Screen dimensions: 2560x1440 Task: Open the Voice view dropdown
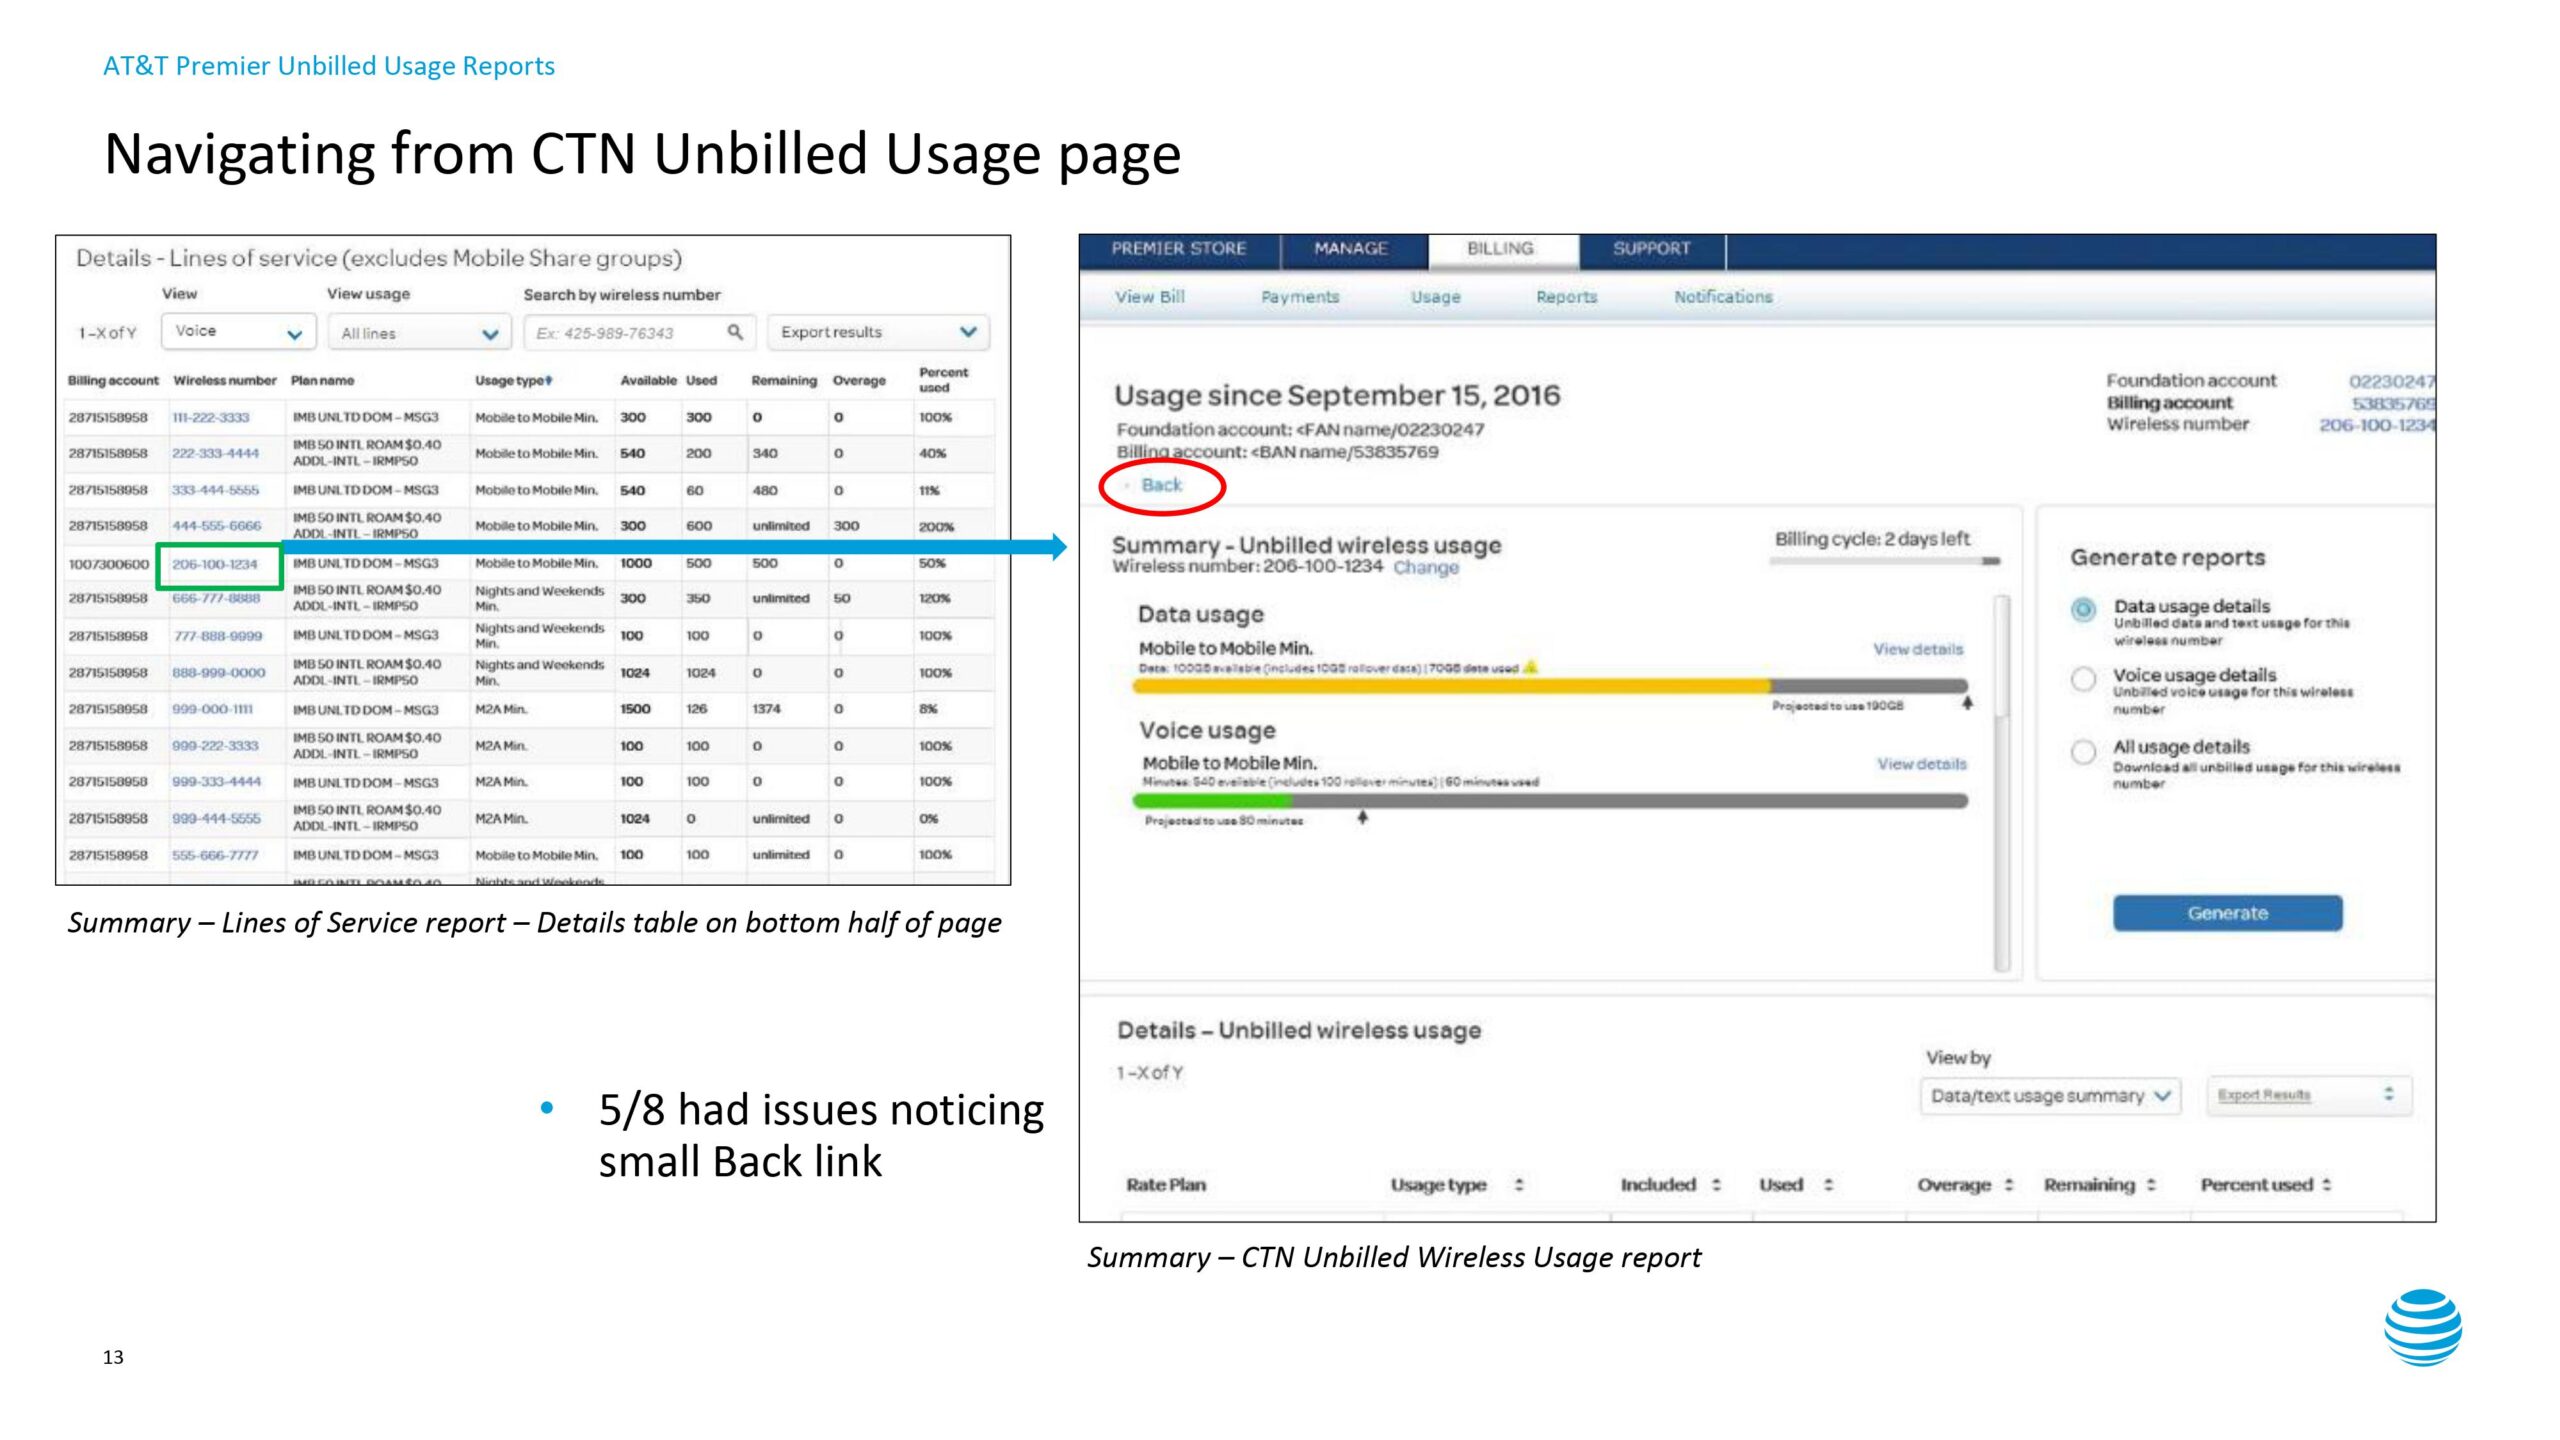pos(238,332)
